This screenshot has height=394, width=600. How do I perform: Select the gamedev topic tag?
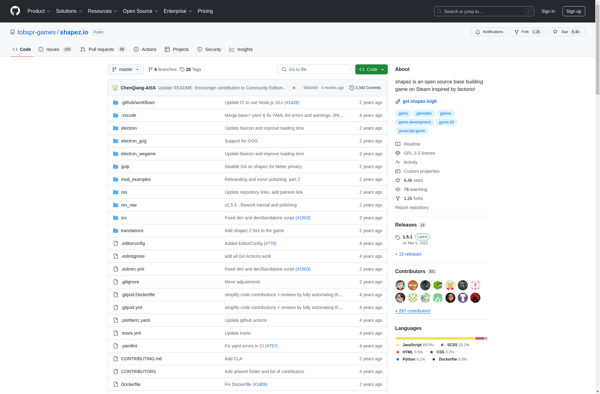[424, 113]
